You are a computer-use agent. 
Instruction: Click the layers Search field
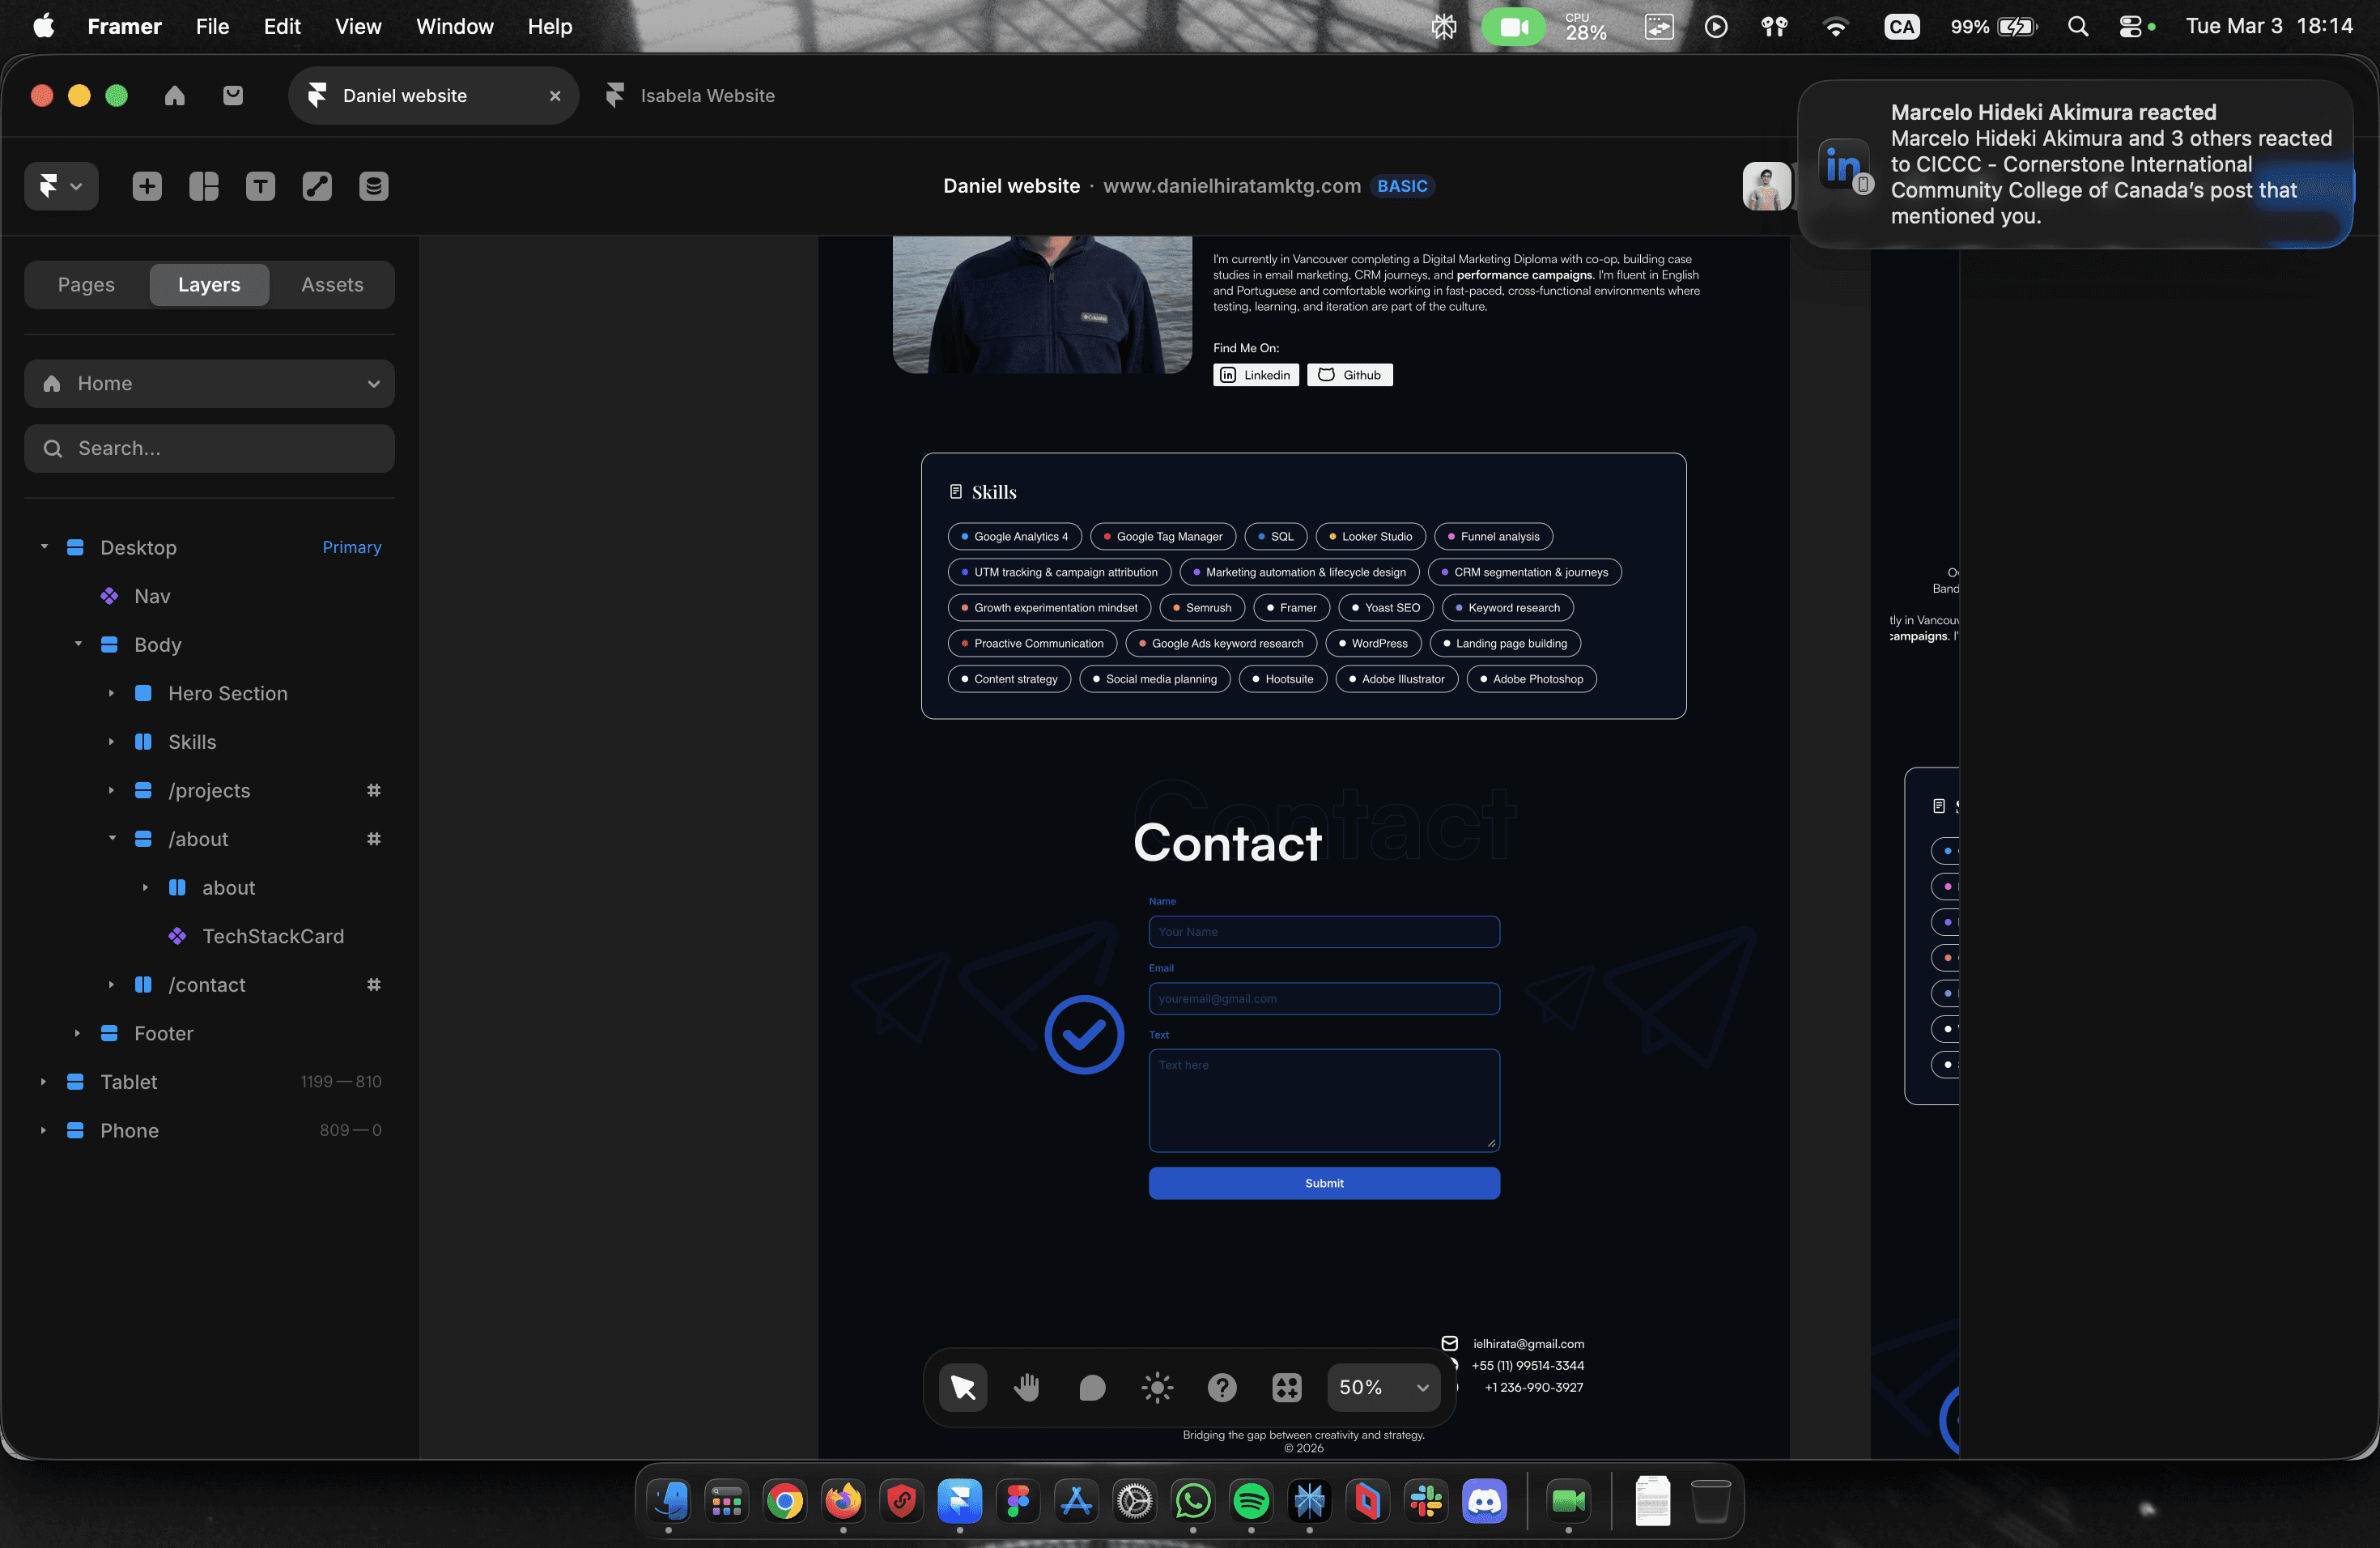click(209, 448)
